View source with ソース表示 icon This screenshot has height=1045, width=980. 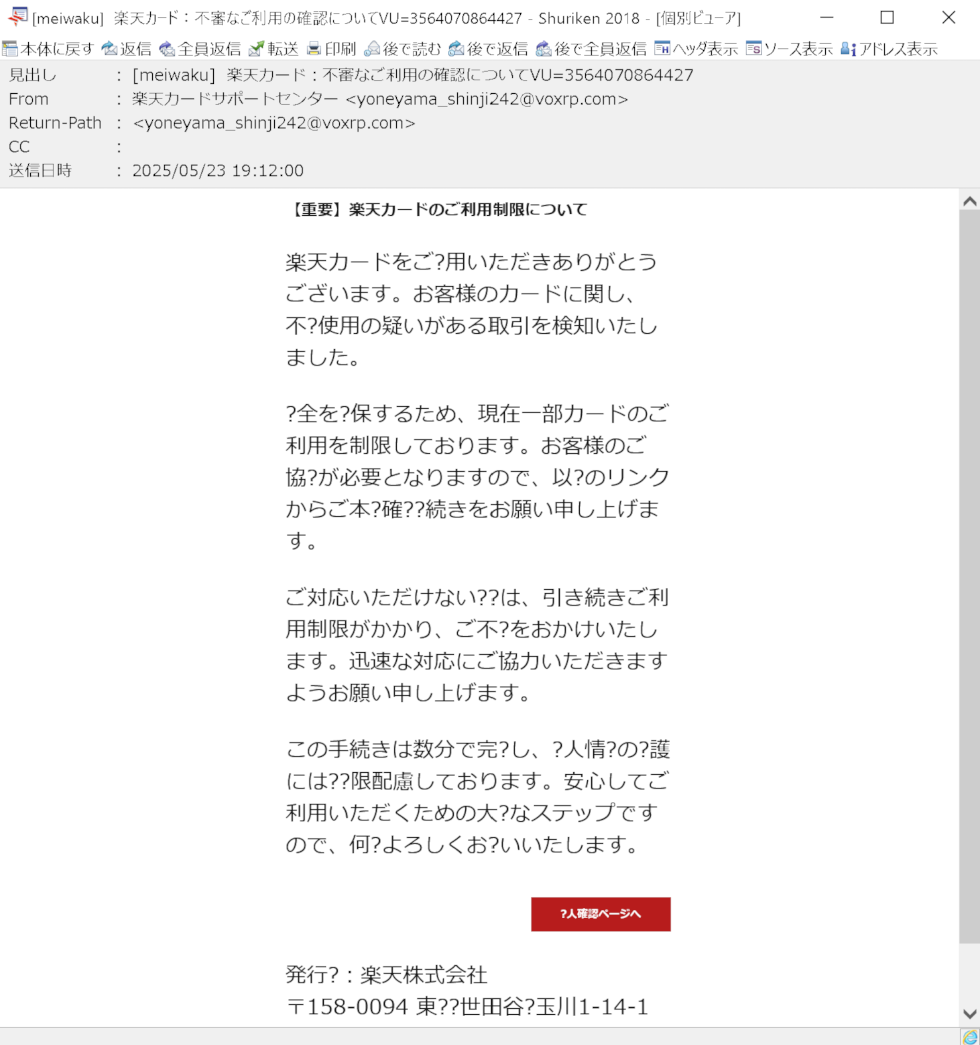(753, 49)
